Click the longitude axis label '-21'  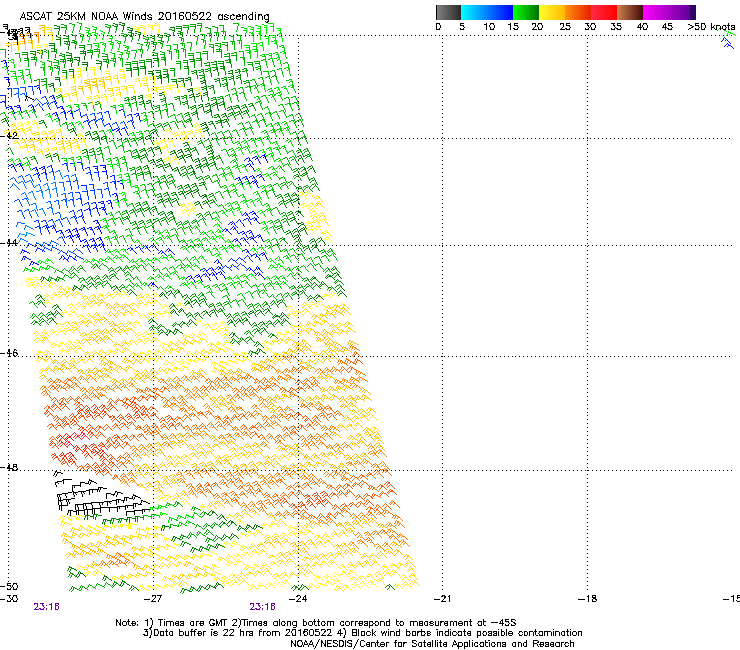[442, 599]
